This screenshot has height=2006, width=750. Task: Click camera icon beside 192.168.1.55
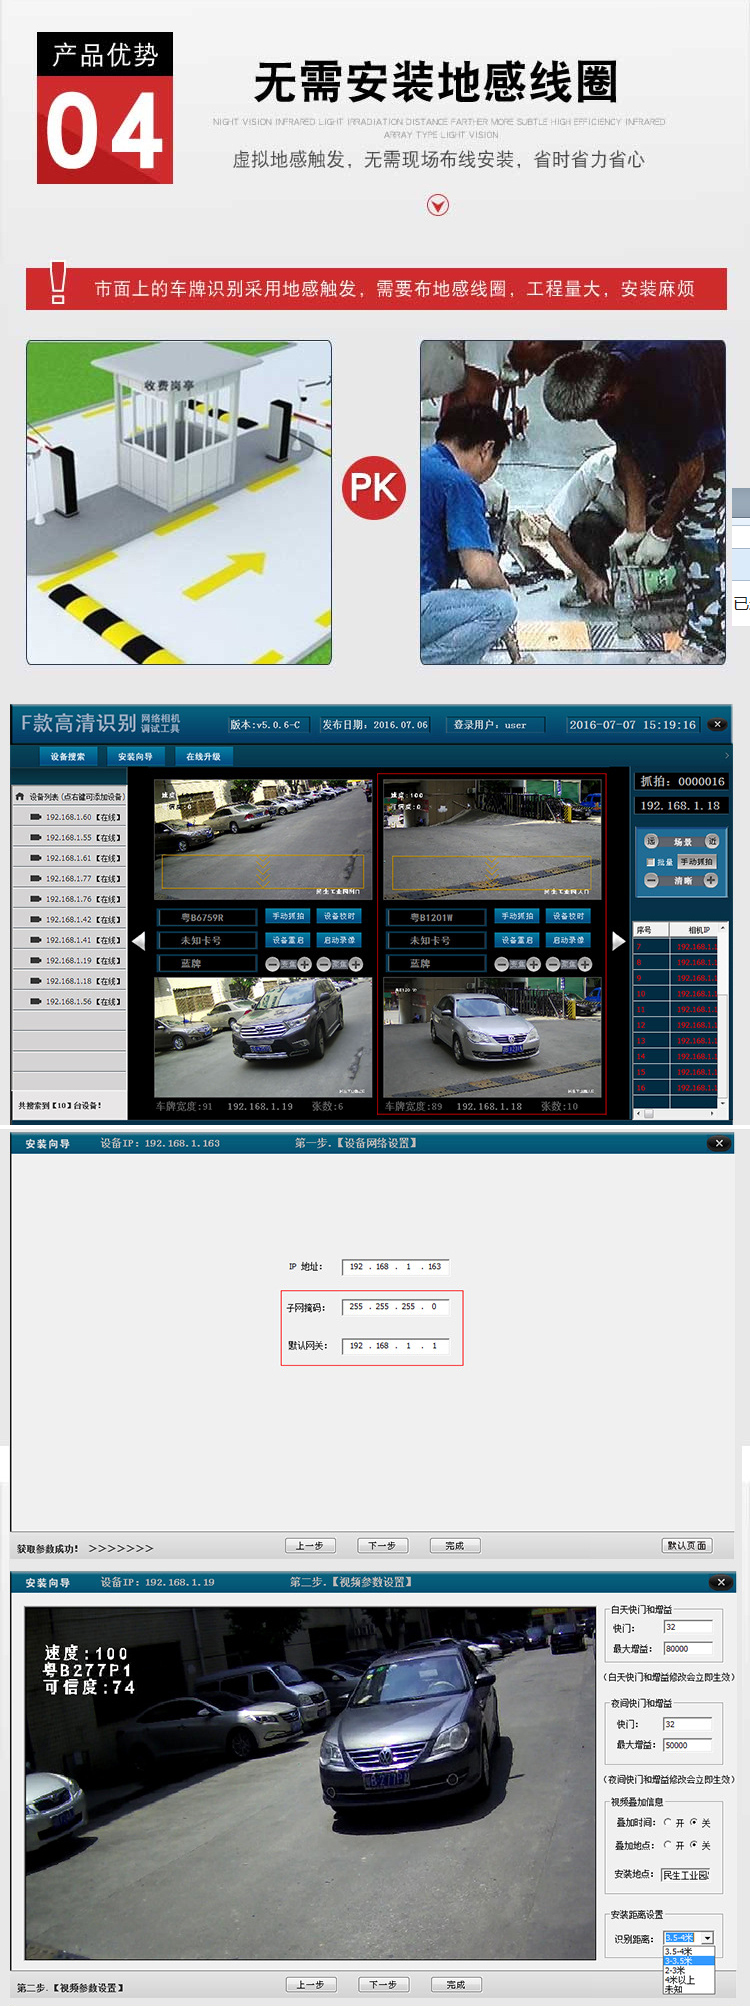36,838
